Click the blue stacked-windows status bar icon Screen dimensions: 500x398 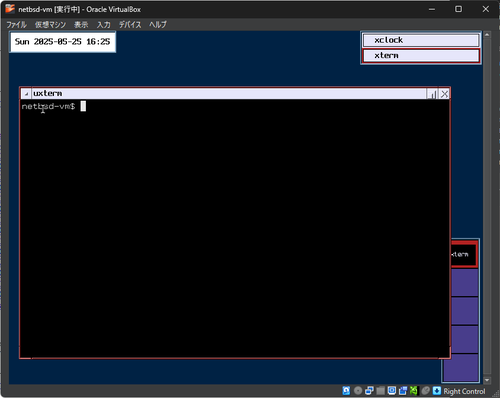click(403, 391)
